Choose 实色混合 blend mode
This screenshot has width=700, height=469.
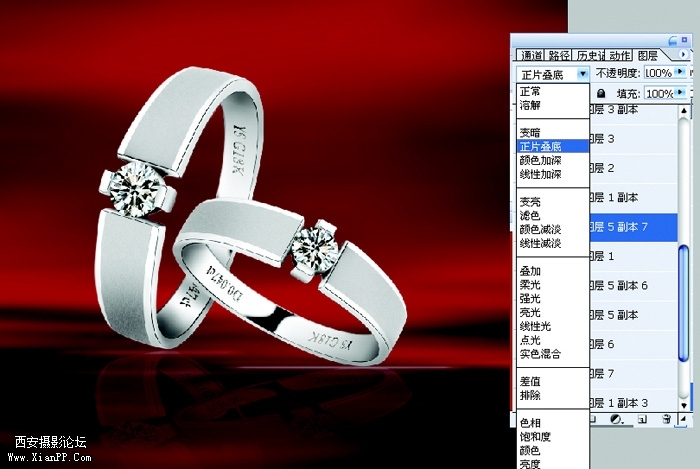[x=553, y=354]
